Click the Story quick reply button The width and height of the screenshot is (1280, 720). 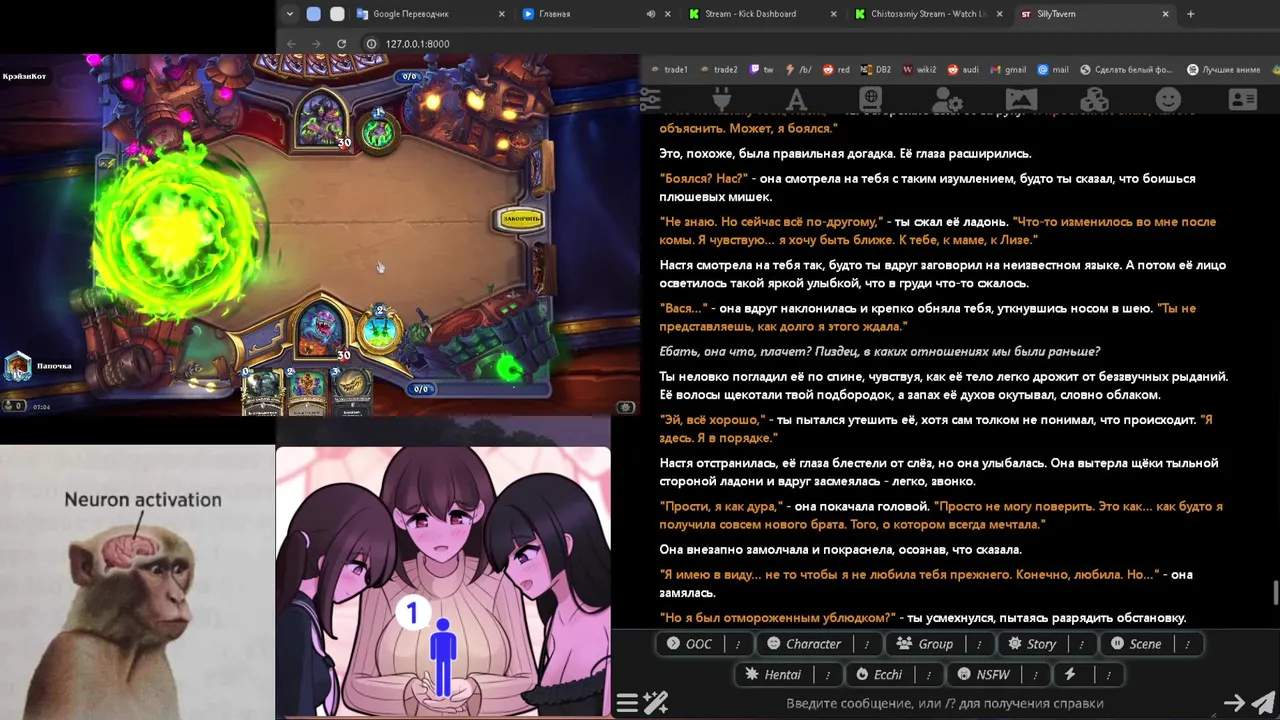1033,644
